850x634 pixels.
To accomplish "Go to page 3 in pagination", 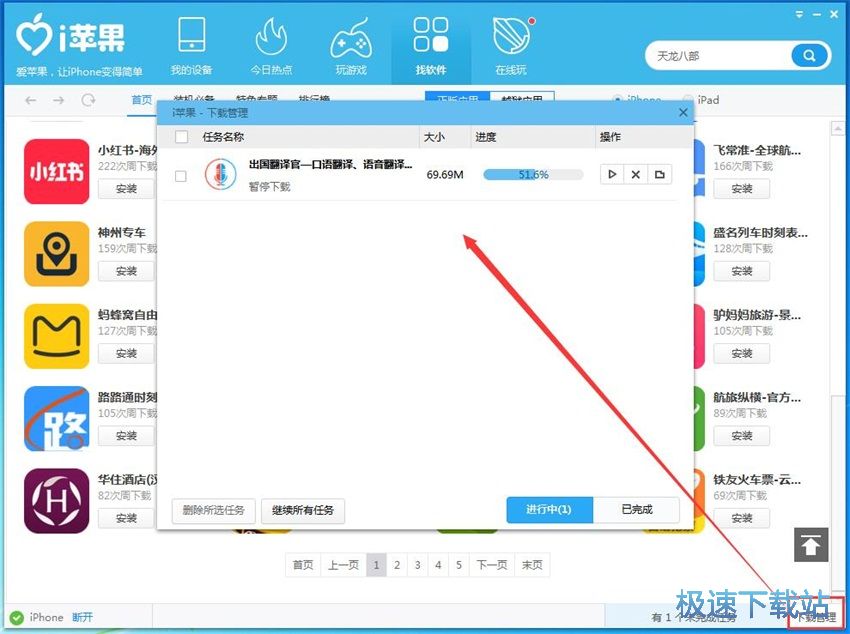I will click(417, 565).
